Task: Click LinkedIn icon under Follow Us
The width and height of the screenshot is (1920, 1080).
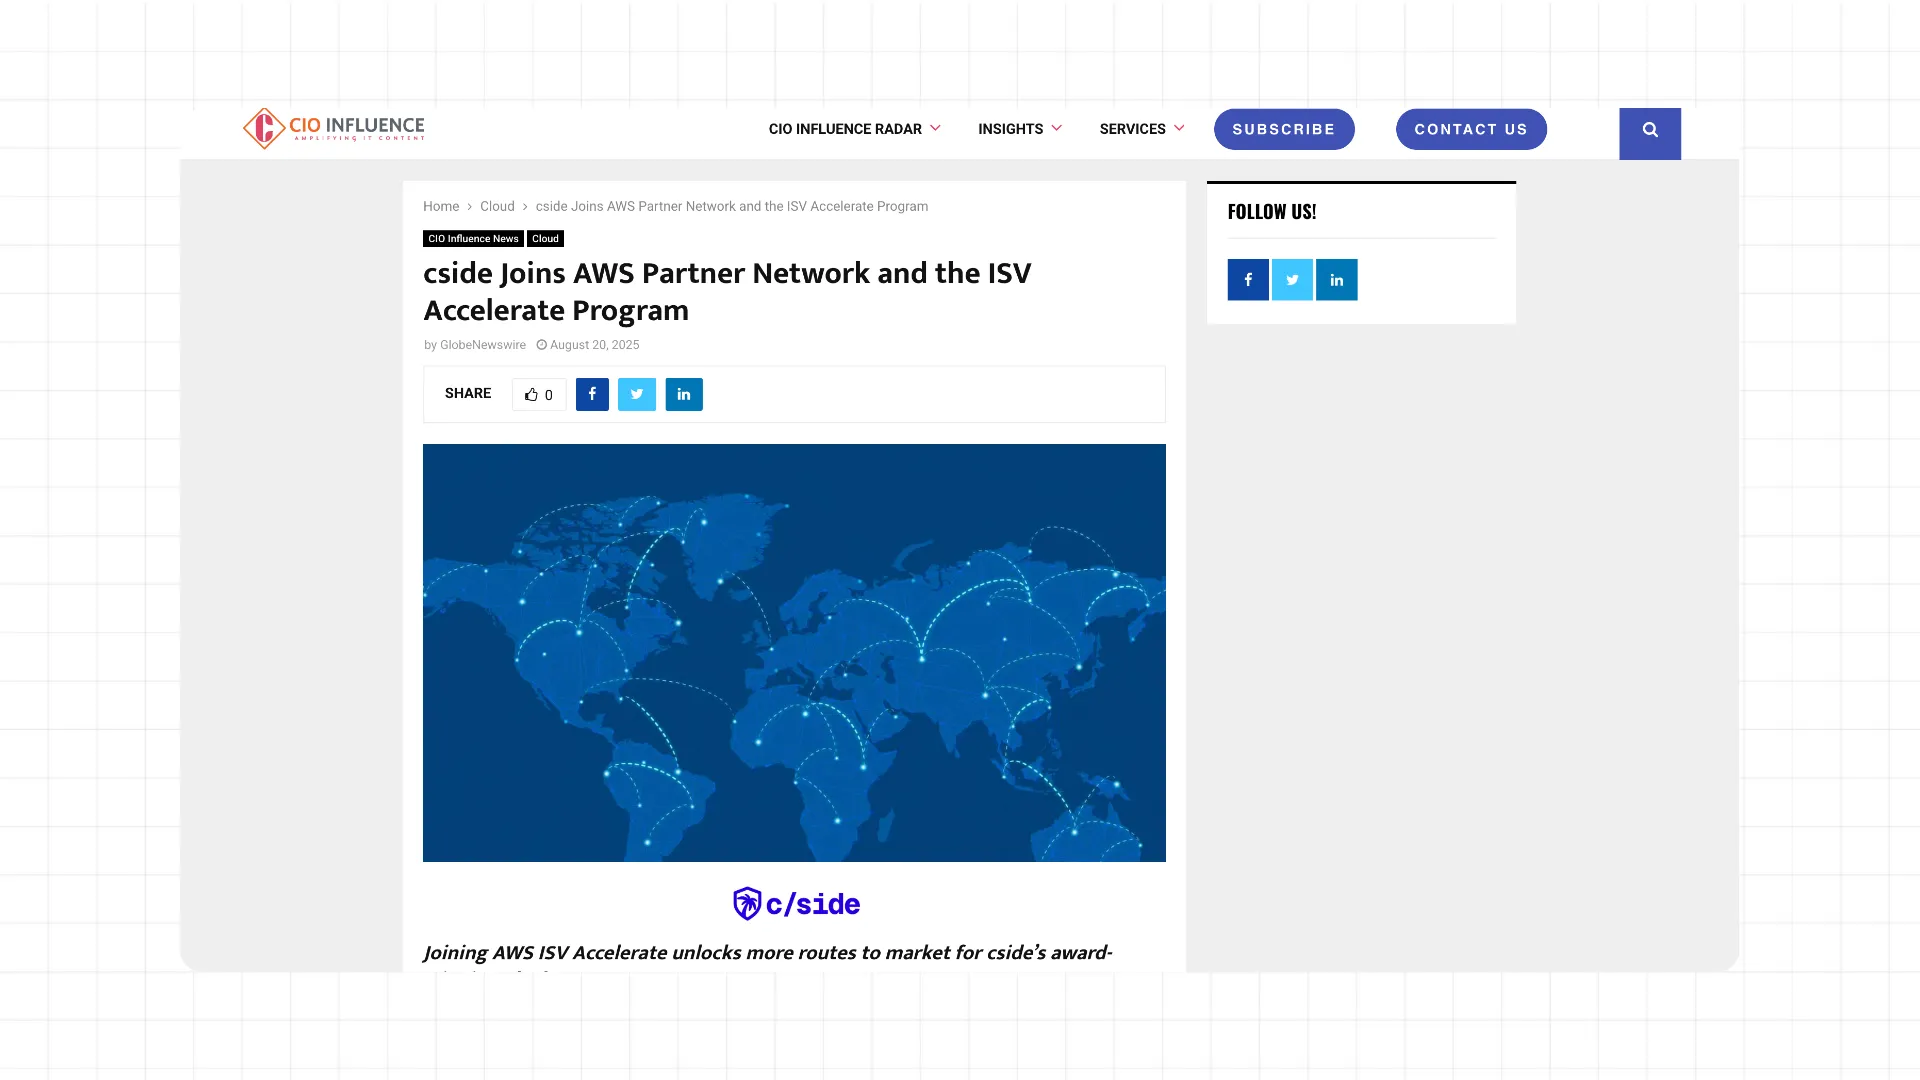Action: point(1336,280)
